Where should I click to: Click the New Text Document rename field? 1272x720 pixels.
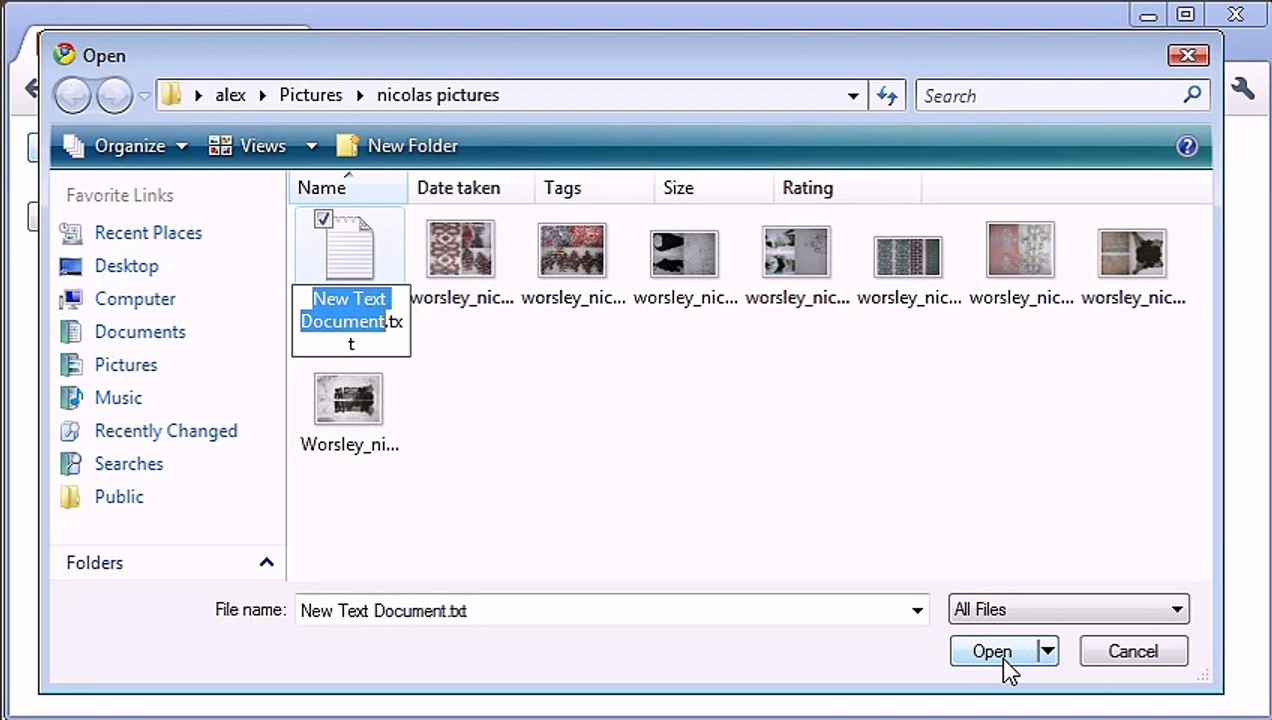pyautogui.click(x=351, y=320)
